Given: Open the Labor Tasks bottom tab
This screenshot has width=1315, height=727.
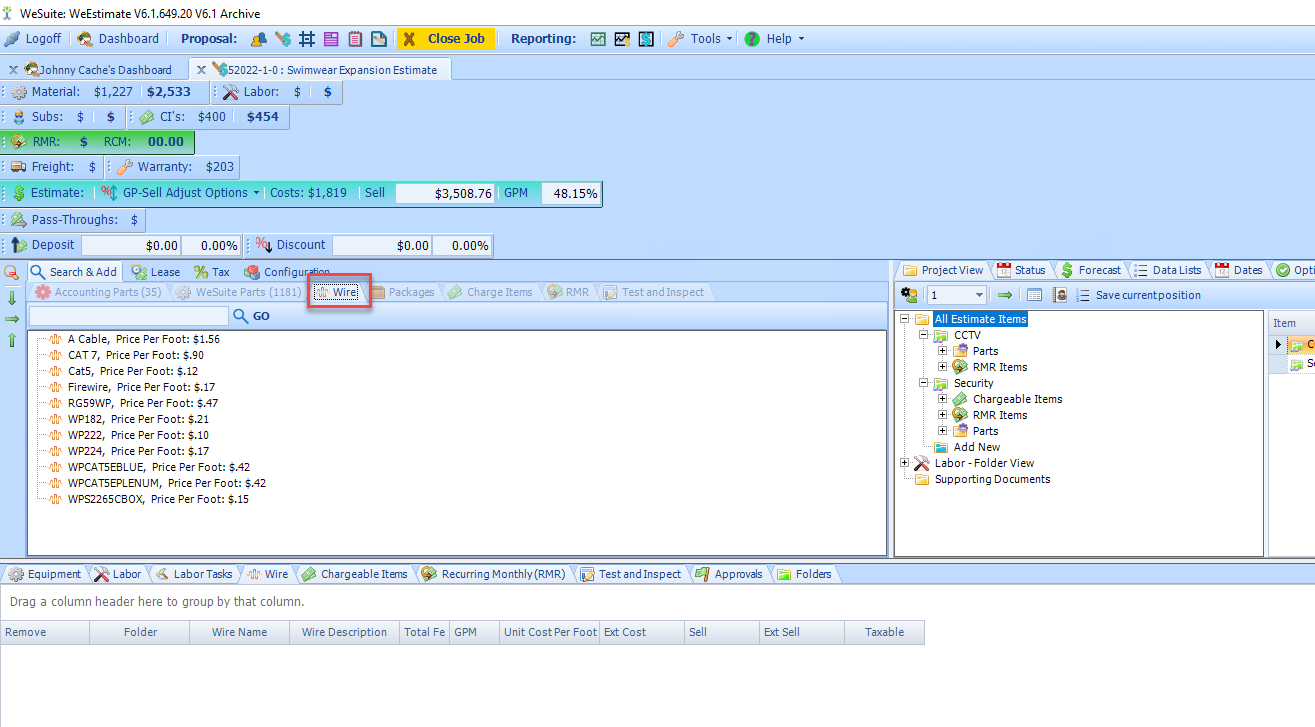Looking at the screenshot, I should click(x=194, y=574).
